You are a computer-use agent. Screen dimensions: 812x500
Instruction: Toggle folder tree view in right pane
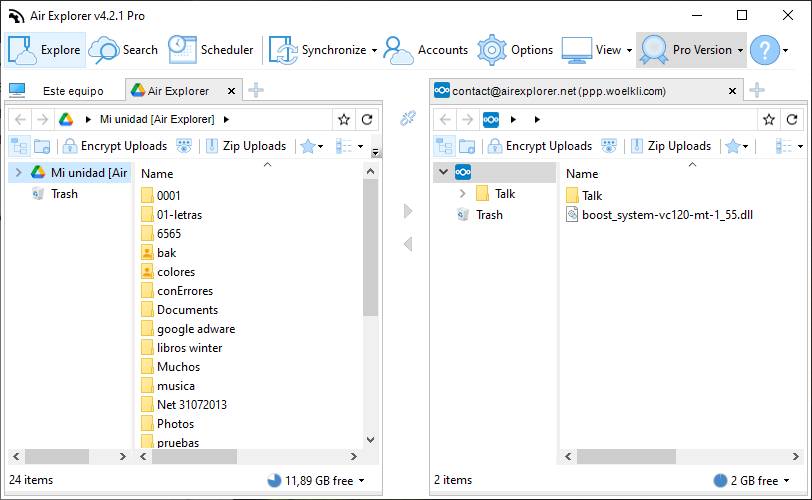click(444, 146)
